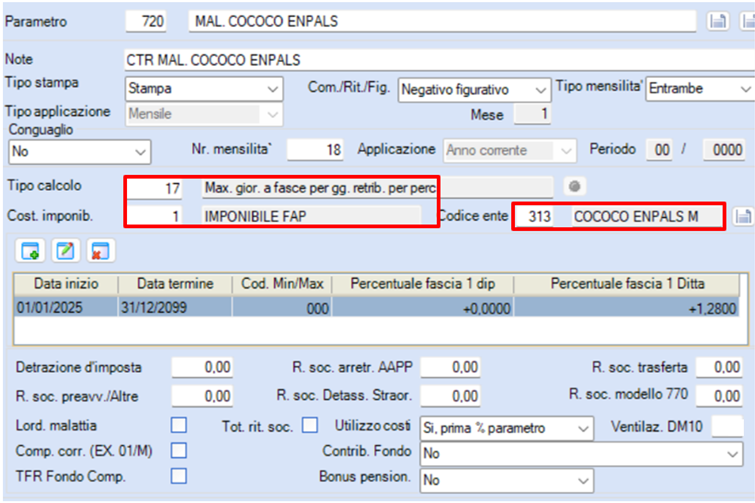Click the R. soc. modello 770 field

click(719, 396)
